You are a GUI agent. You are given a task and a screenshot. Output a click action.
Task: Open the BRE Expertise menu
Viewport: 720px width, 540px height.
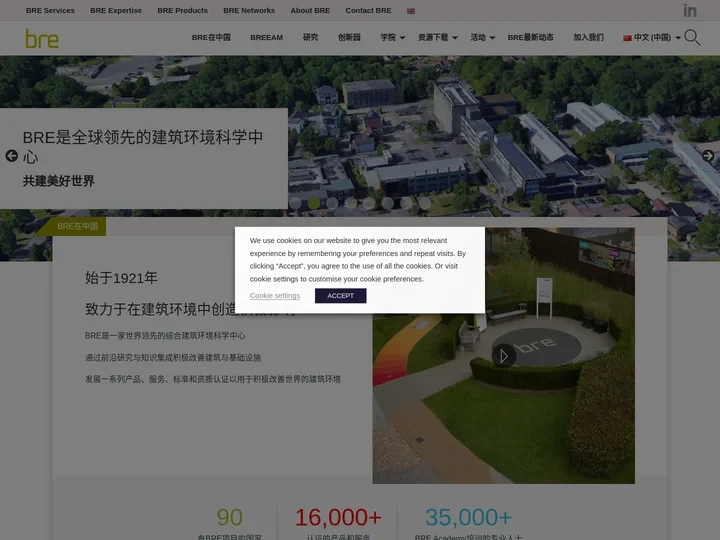[116, 11]
